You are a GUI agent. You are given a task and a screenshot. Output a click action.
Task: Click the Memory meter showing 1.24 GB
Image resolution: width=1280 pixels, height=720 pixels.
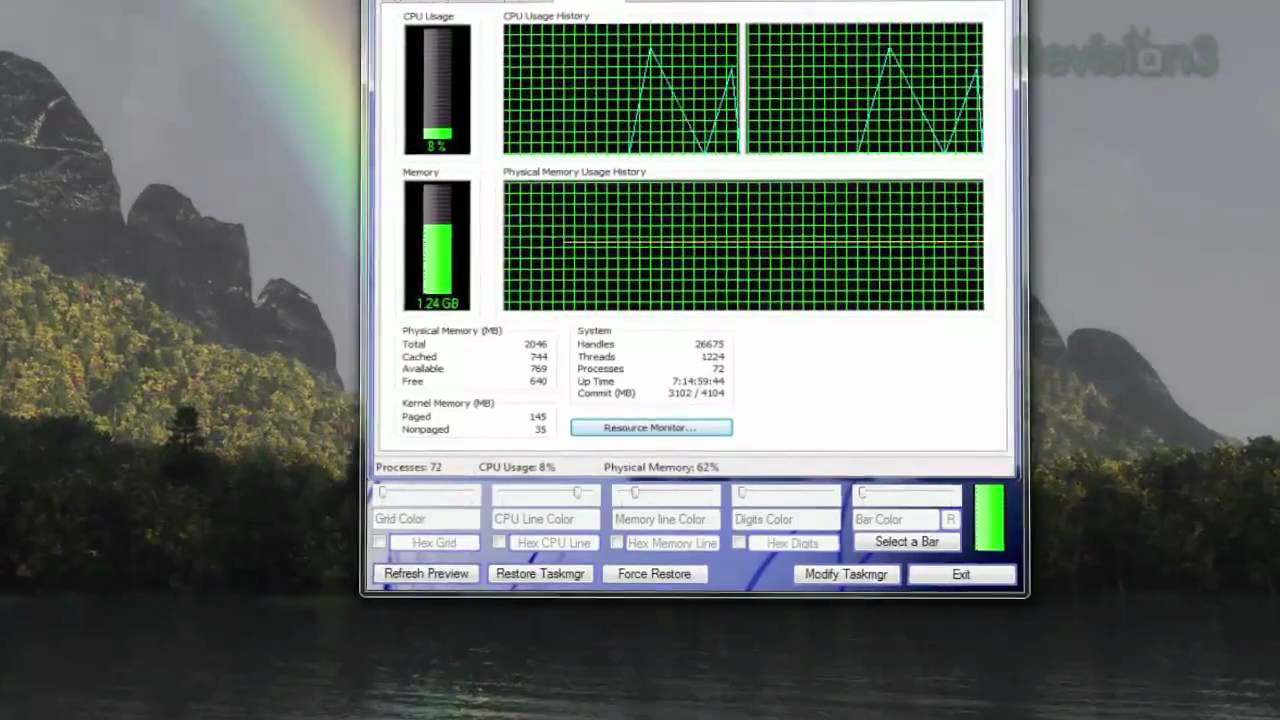tap(437, 246)
